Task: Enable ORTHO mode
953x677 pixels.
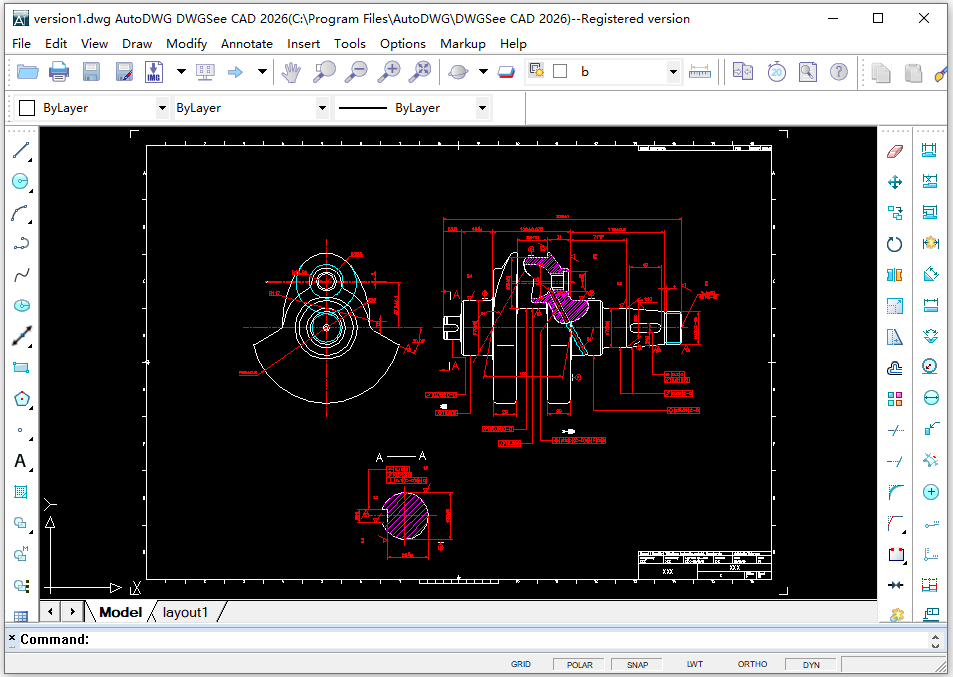Action: pos(752,663)
